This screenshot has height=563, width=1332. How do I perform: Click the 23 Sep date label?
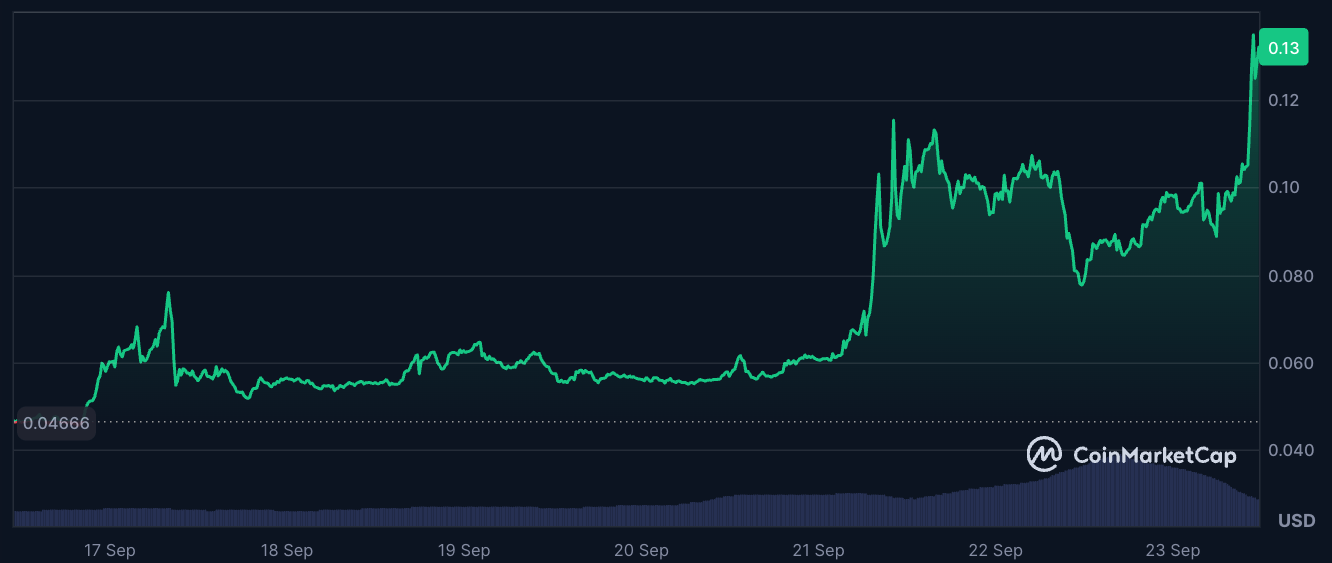[1173, 550]
